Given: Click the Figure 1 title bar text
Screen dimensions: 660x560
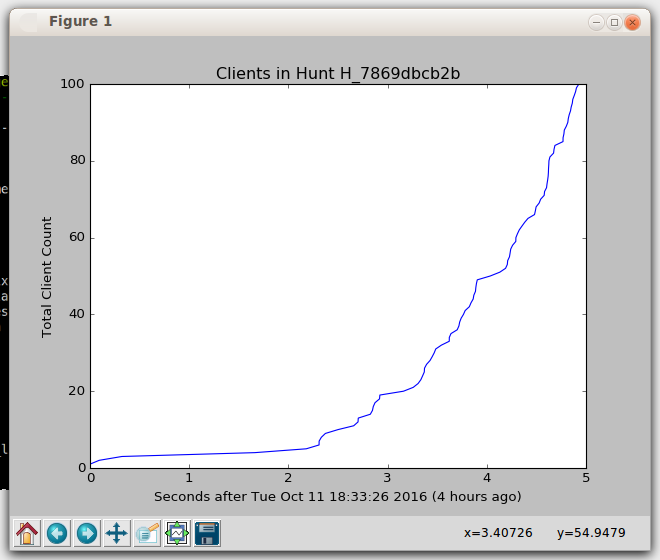Looking at the screenshot, I should click(80, 21).
